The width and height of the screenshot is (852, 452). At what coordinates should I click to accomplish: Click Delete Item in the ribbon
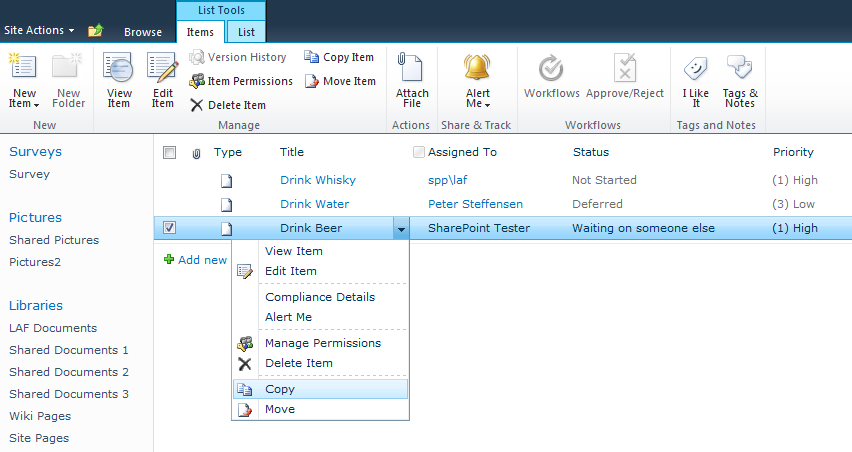[228, 105]
